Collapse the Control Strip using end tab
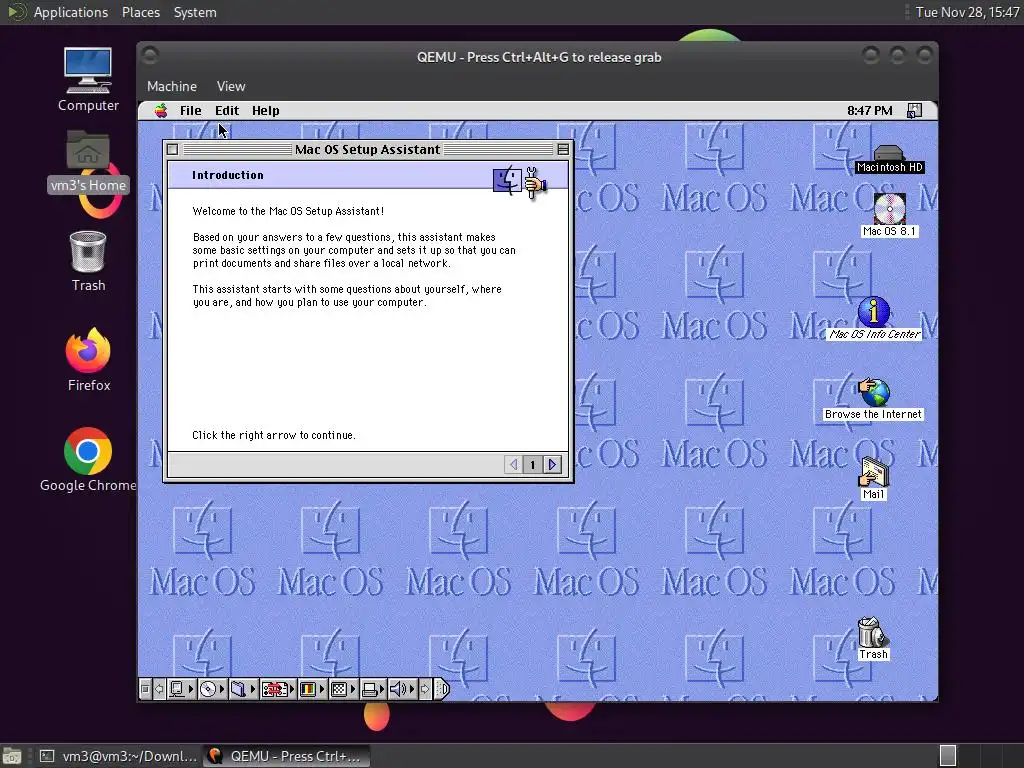Viewport: 1024px width, 768px height. [x=442, y=689]
